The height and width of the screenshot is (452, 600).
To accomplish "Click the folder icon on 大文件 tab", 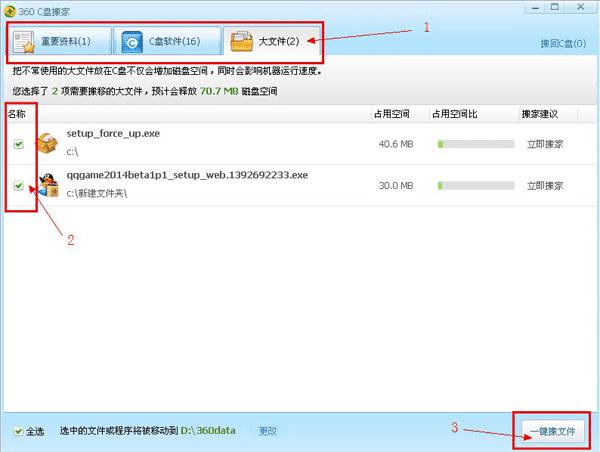I will pos(241,41).
